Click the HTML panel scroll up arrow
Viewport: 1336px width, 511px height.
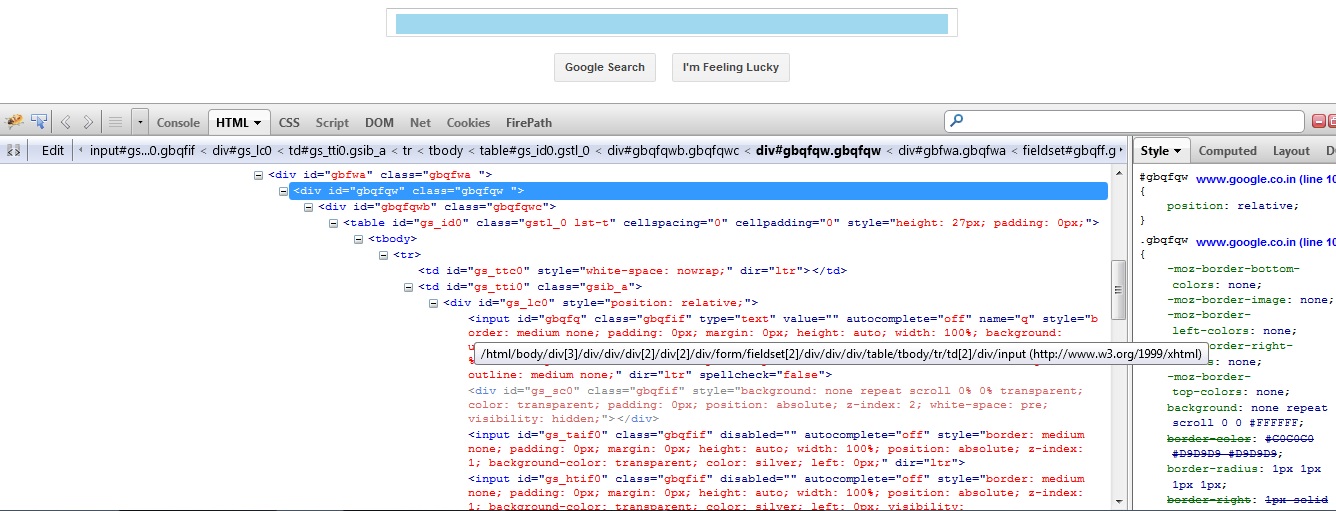[x=1118, y=173]
